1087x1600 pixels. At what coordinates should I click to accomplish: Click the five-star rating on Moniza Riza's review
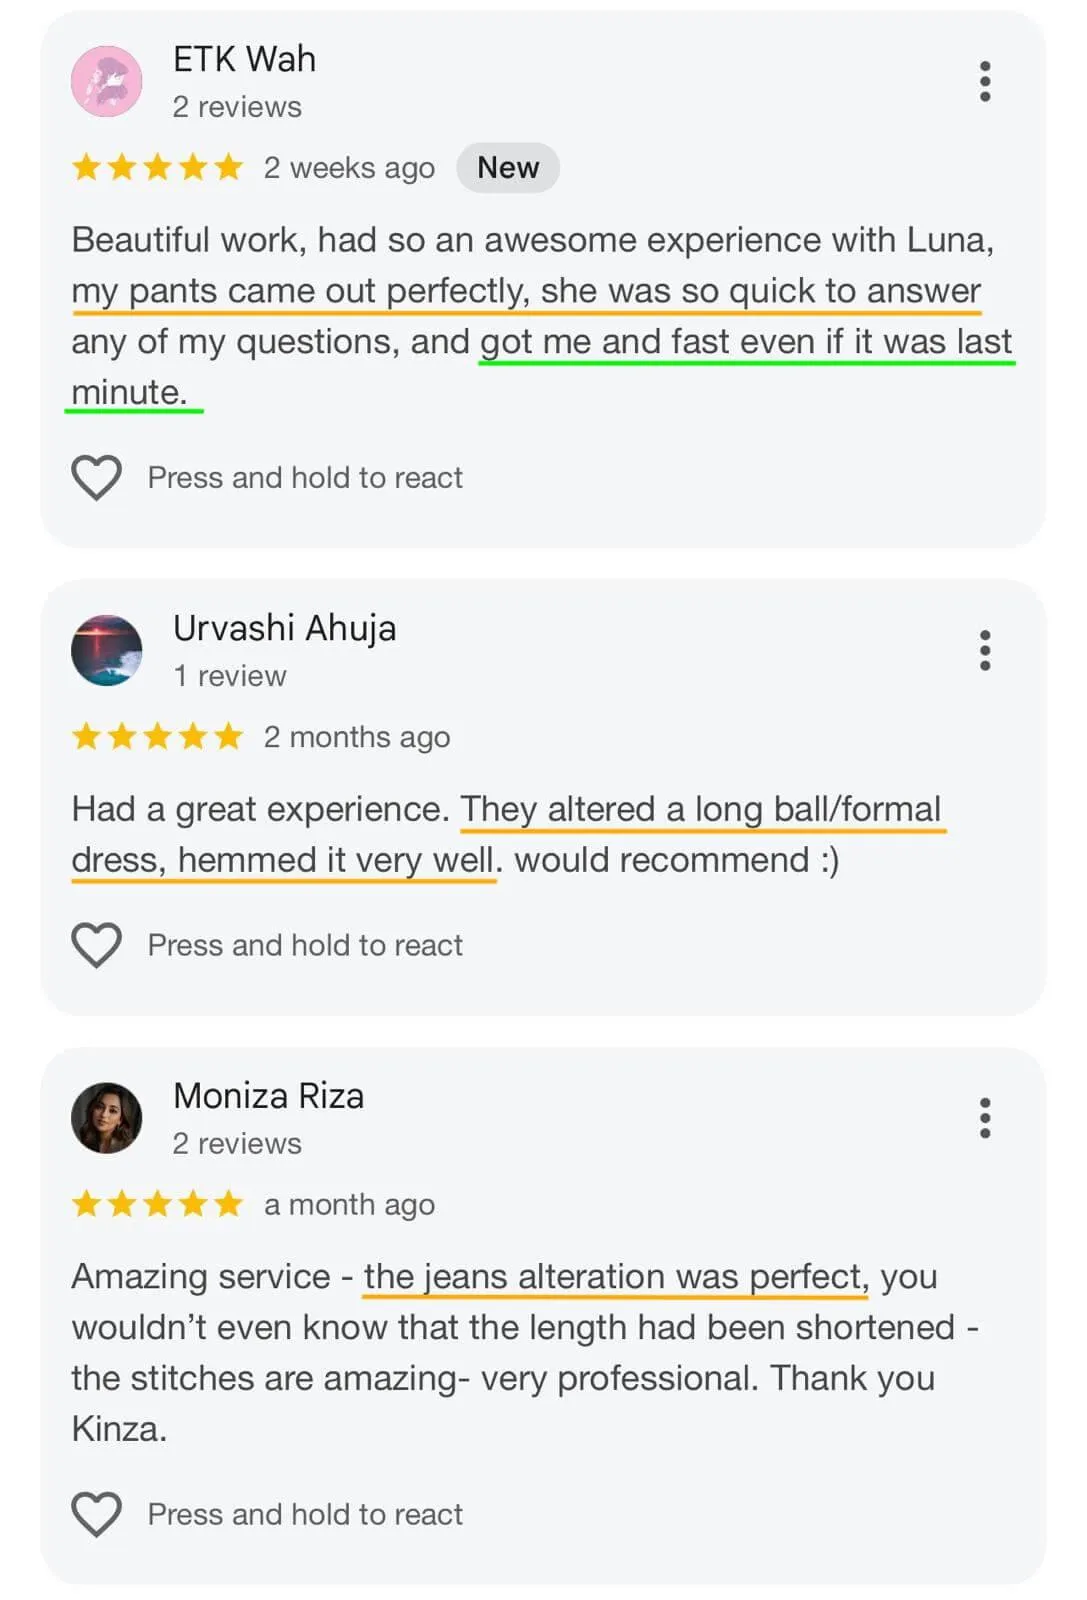pyautogui.click(x=158, y=1204)
